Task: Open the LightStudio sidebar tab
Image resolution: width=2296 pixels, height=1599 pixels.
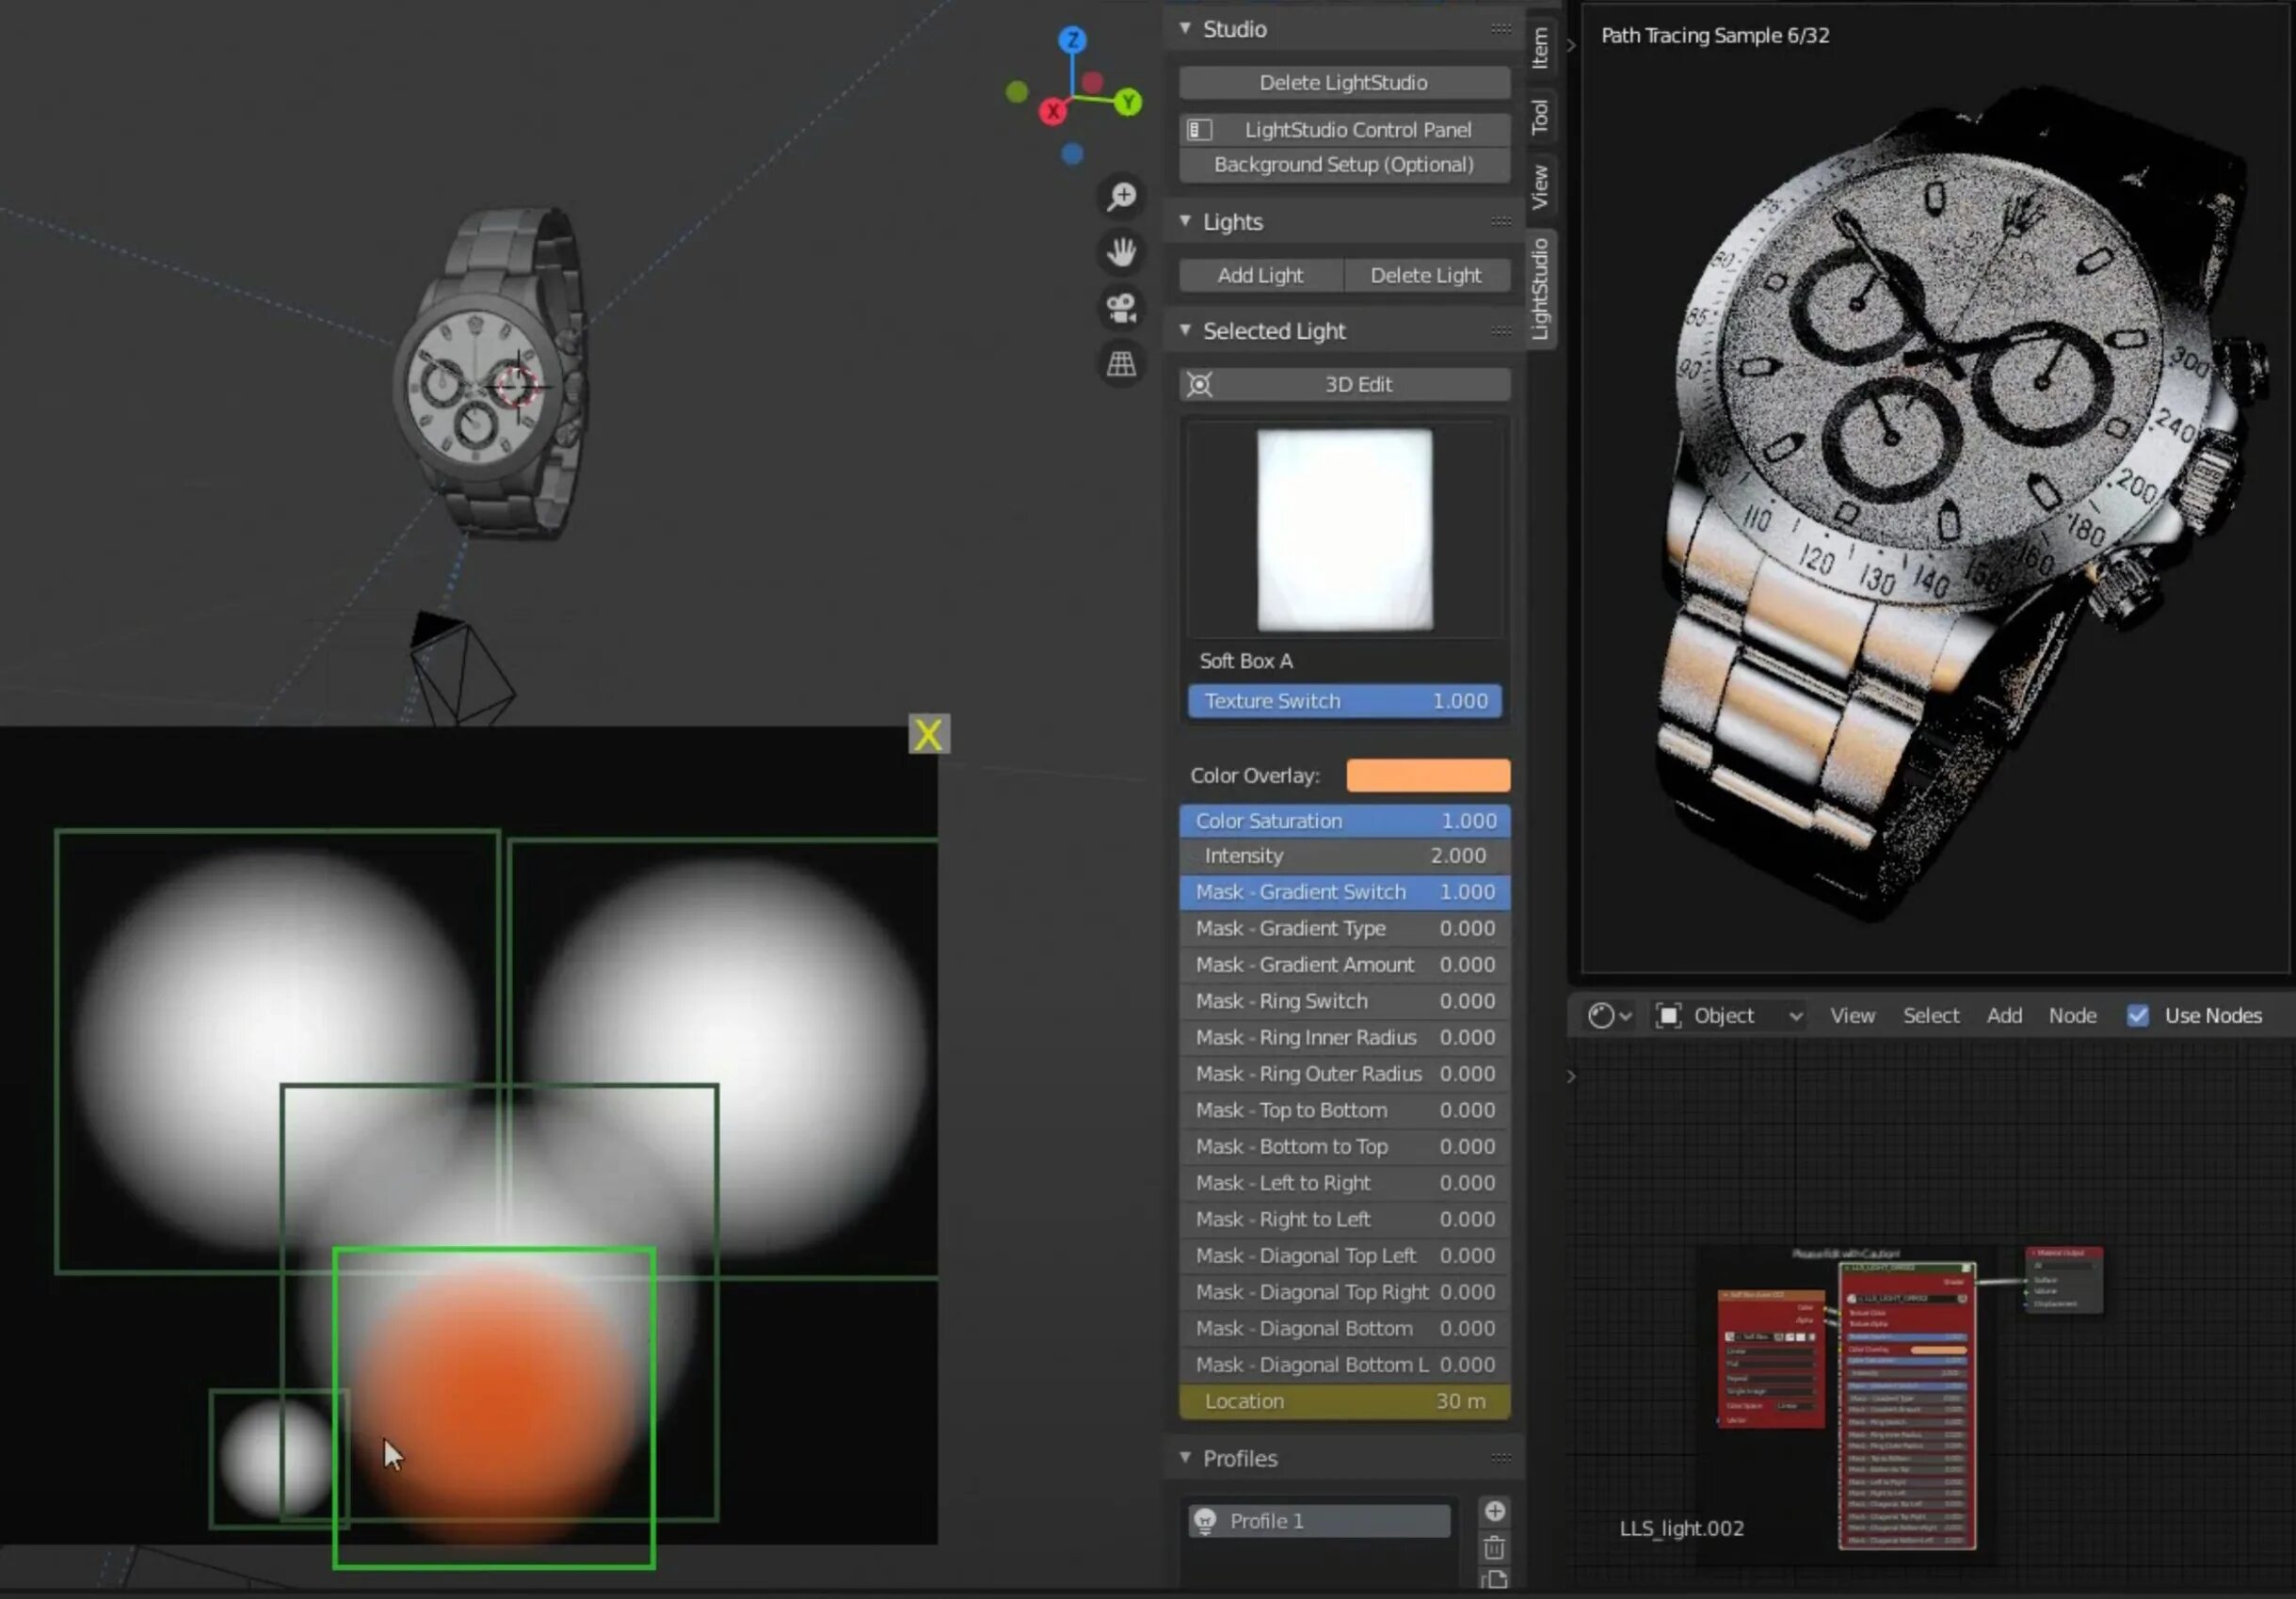Action: [1540, 289]
